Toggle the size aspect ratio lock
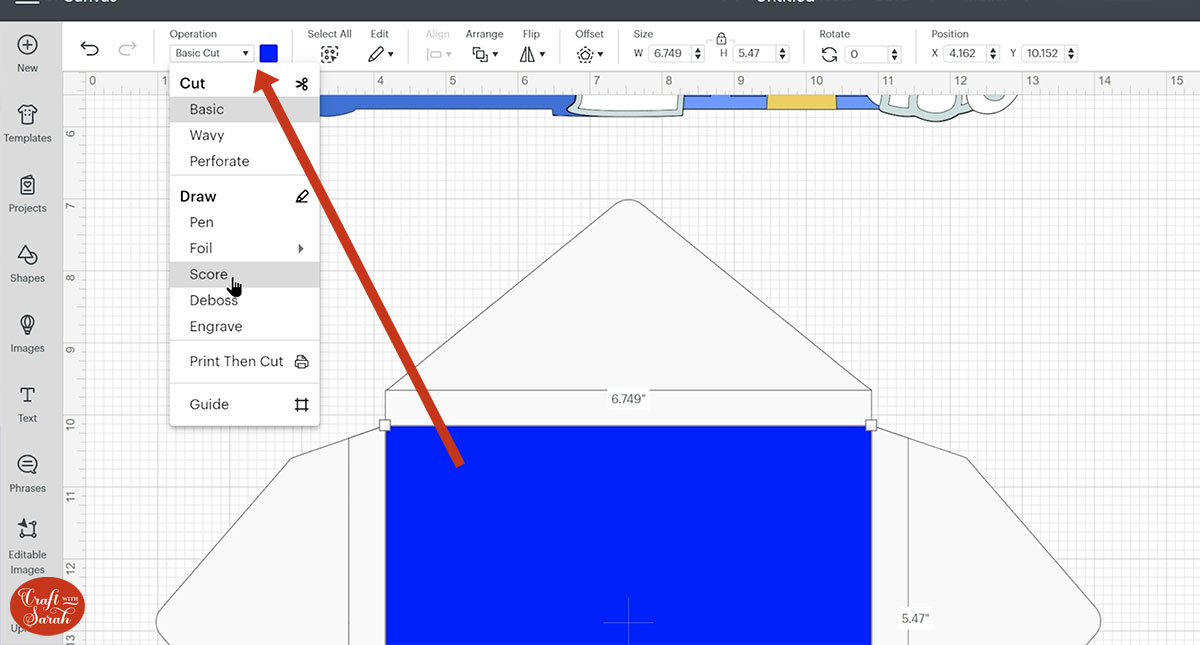This screenshot has height=645, width=1200. (720, 39)
